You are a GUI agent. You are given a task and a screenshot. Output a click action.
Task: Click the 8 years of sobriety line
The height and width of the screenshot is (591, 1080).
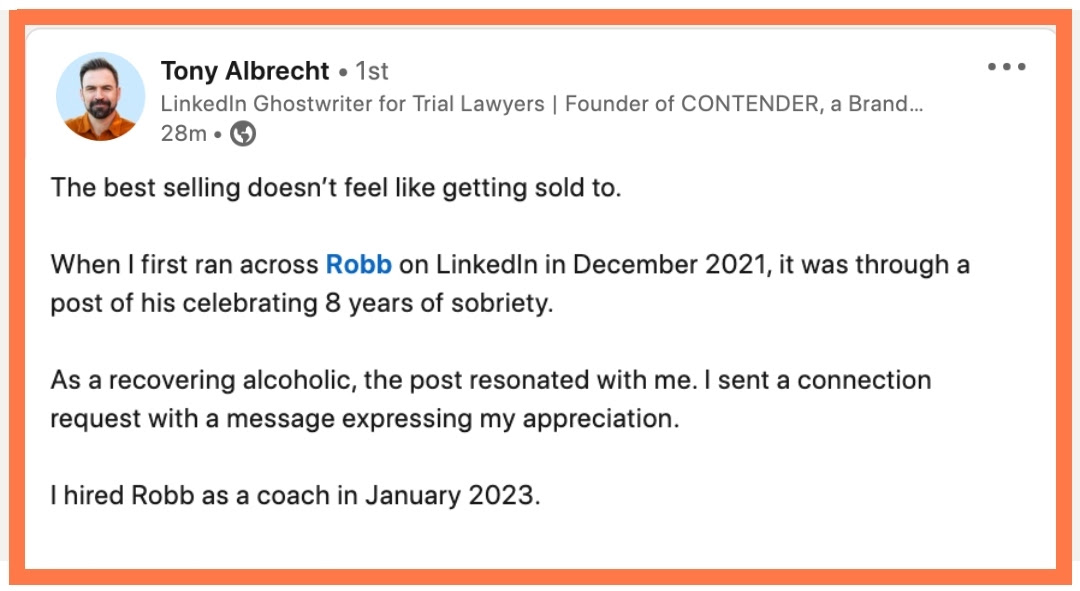tap(302, 303)
